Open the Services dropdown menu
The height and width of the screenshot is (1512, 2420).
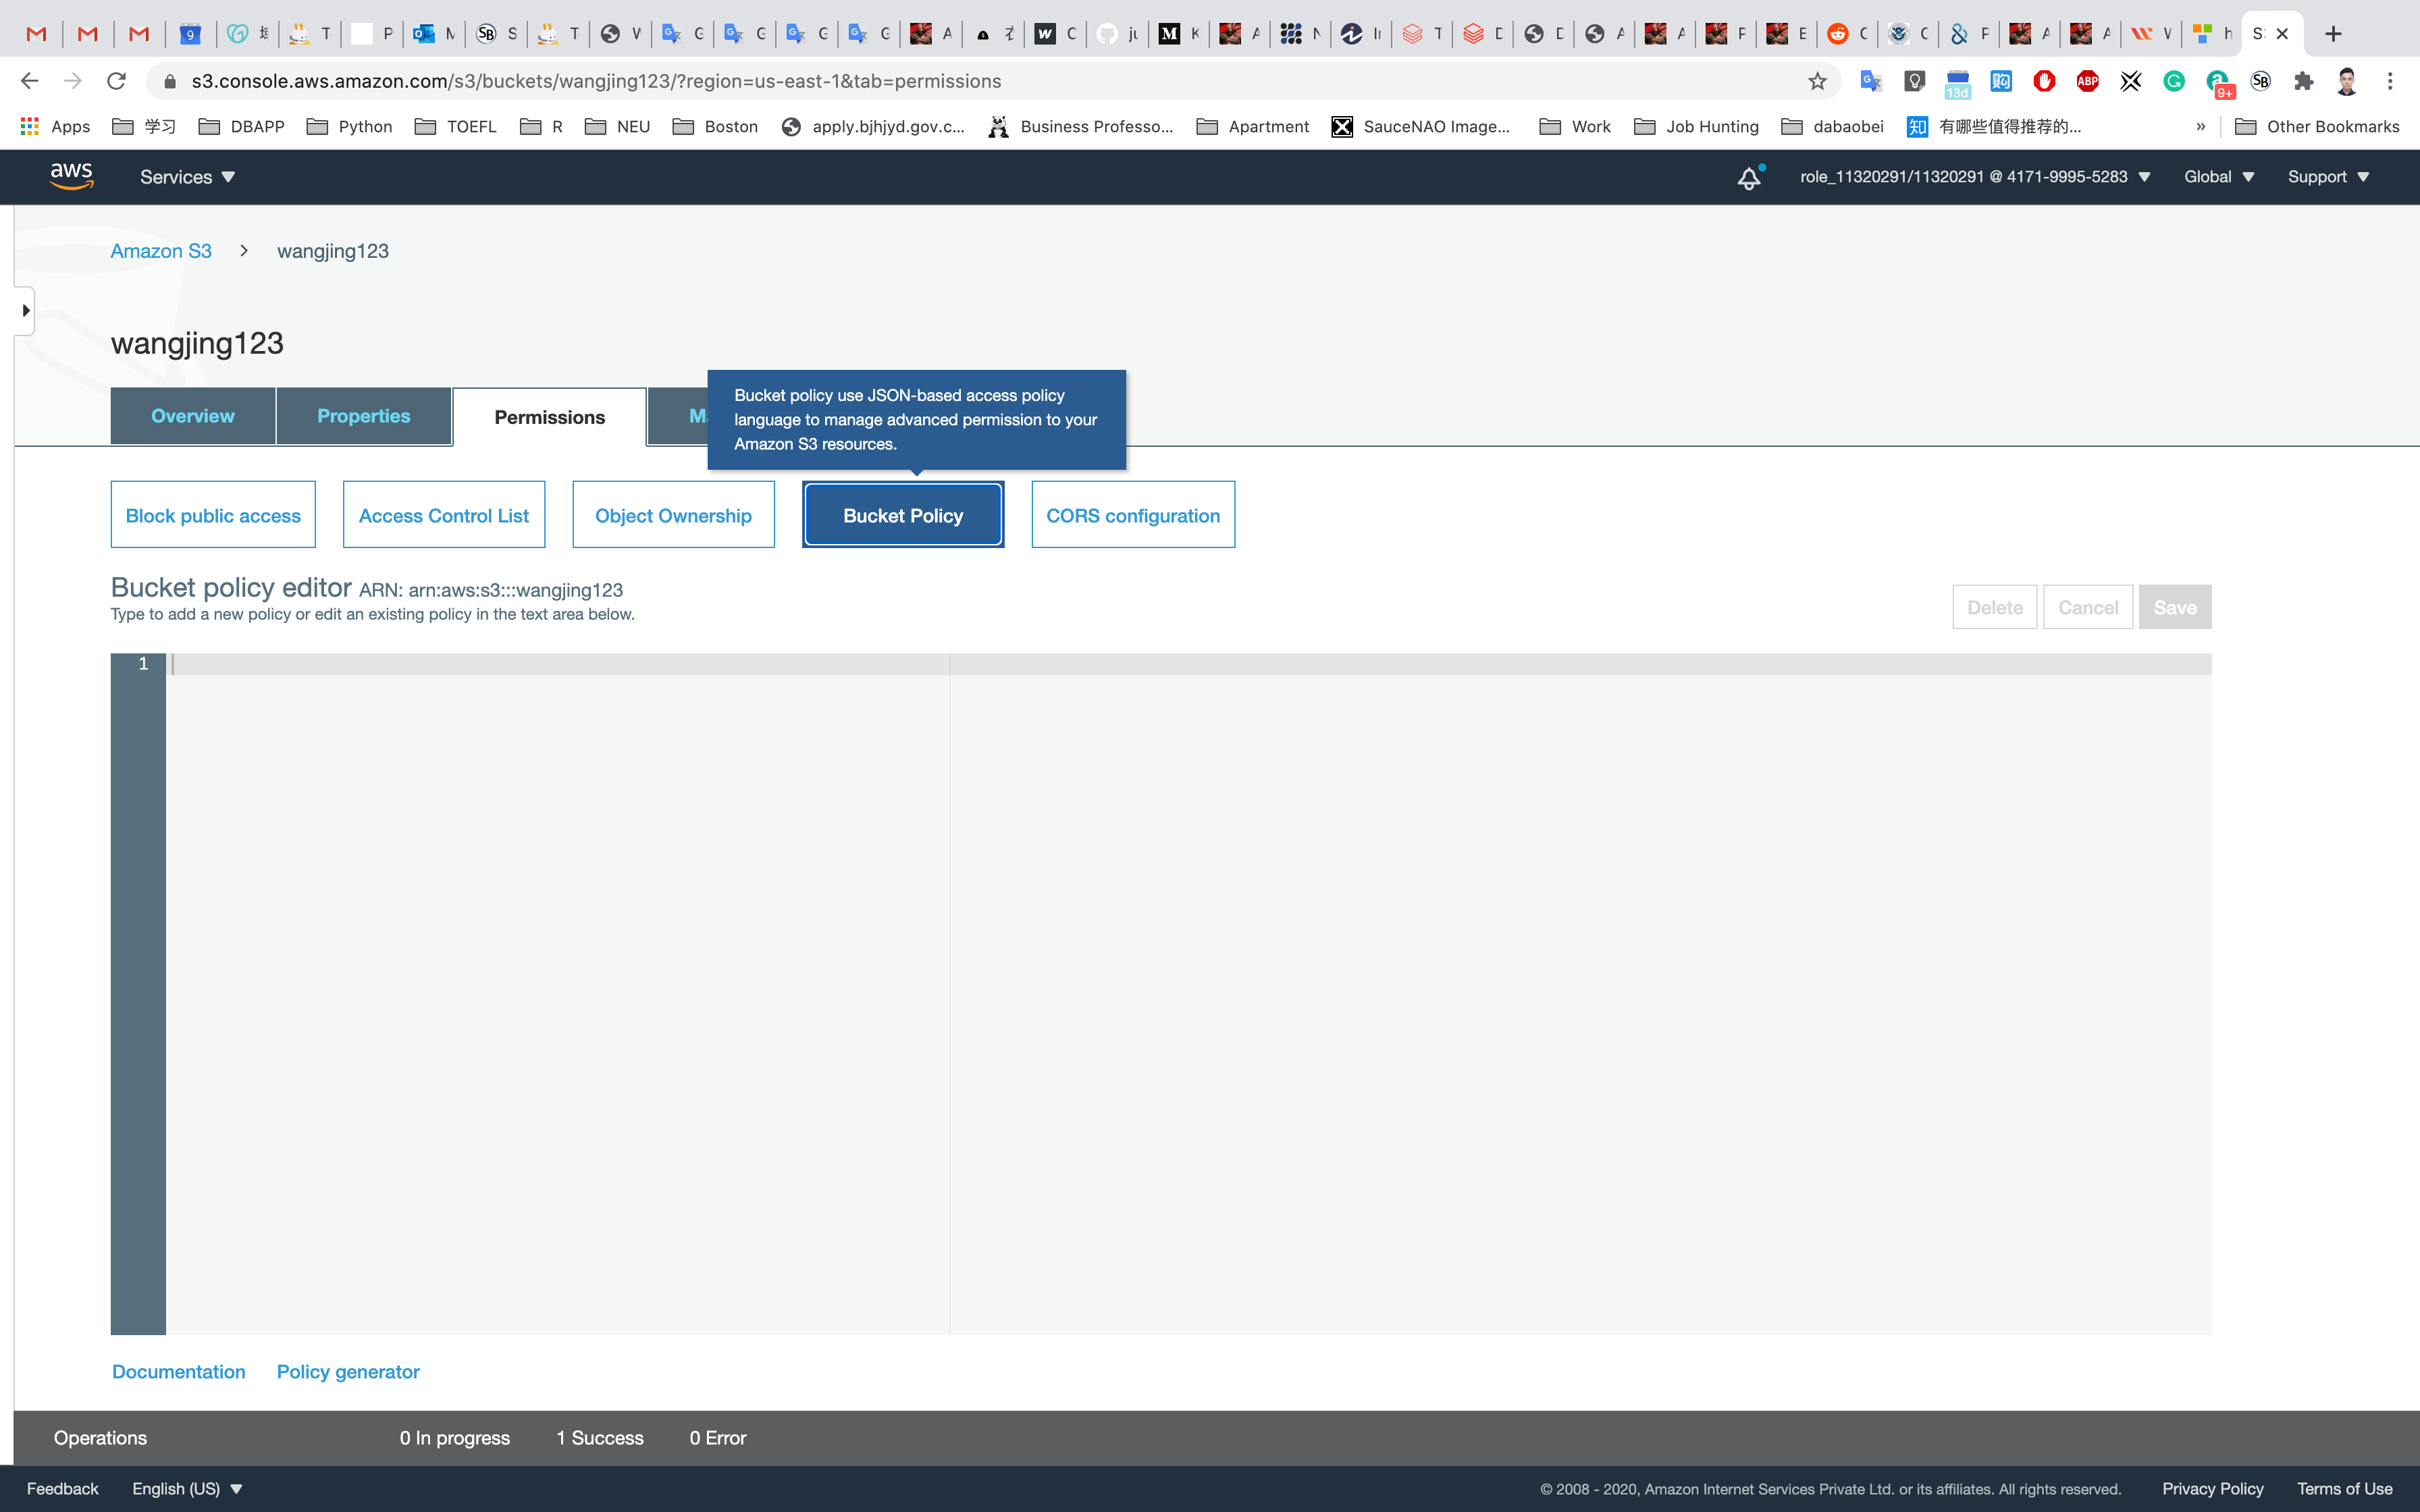coord(187,177)
